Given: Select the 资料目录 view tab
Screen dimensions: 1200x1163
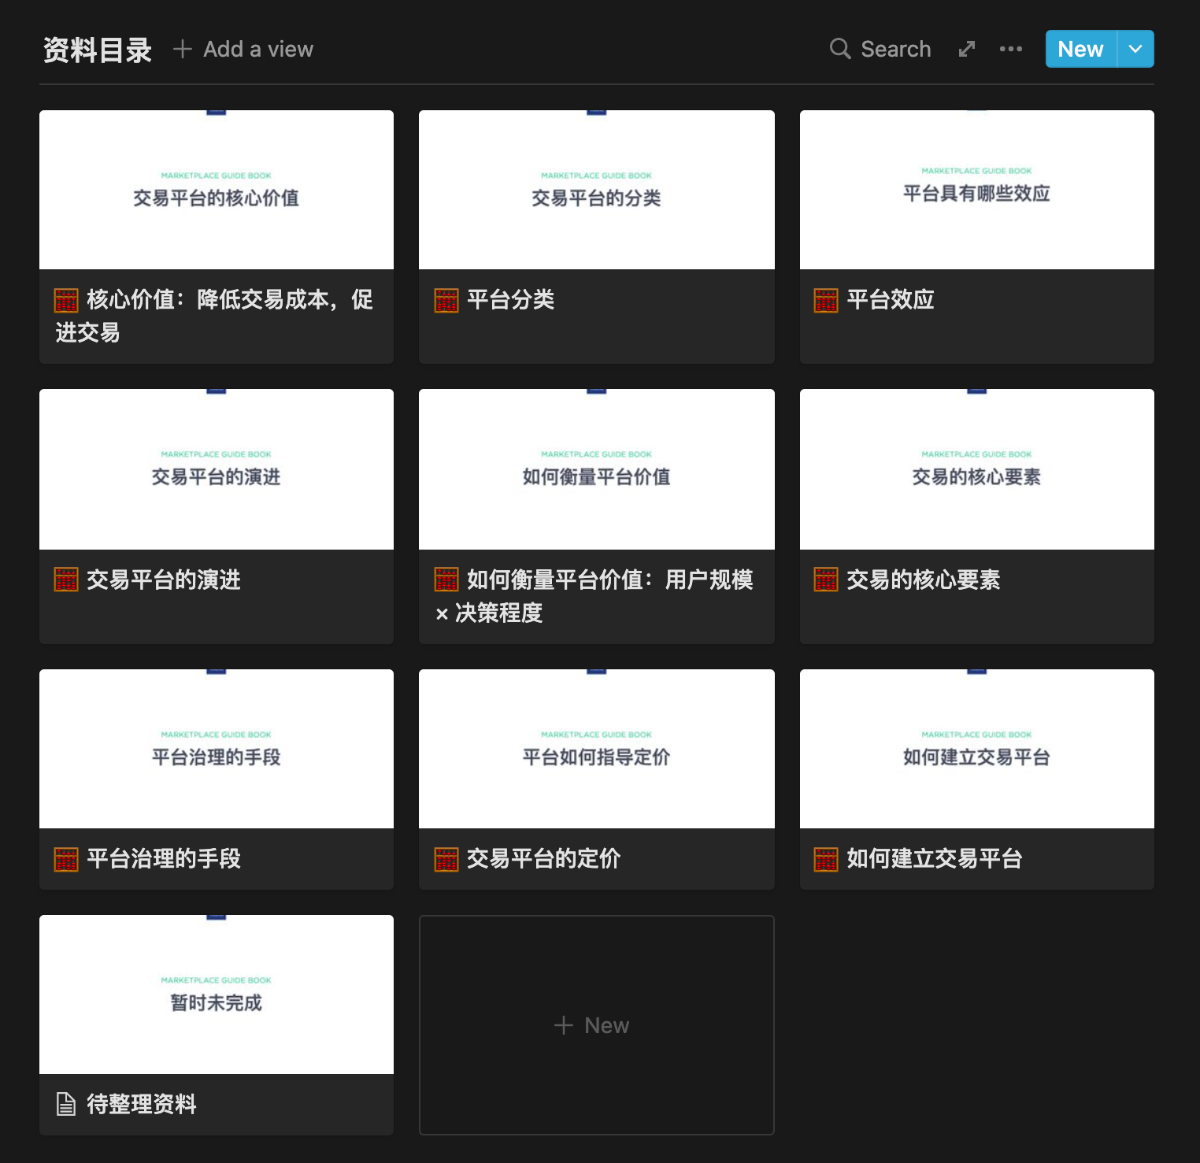Looking at the screenshot, I should [97, 49].
